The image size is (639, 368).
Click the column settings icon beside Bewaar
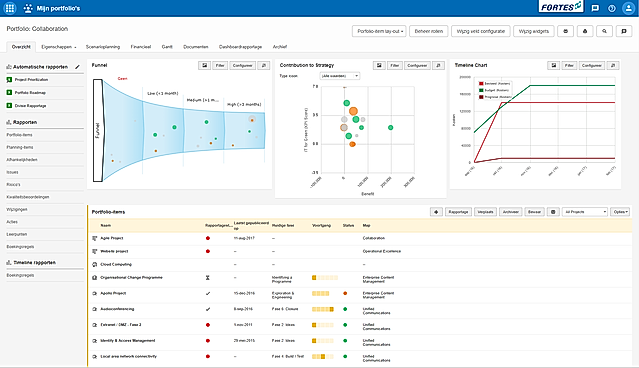(553, 212)
